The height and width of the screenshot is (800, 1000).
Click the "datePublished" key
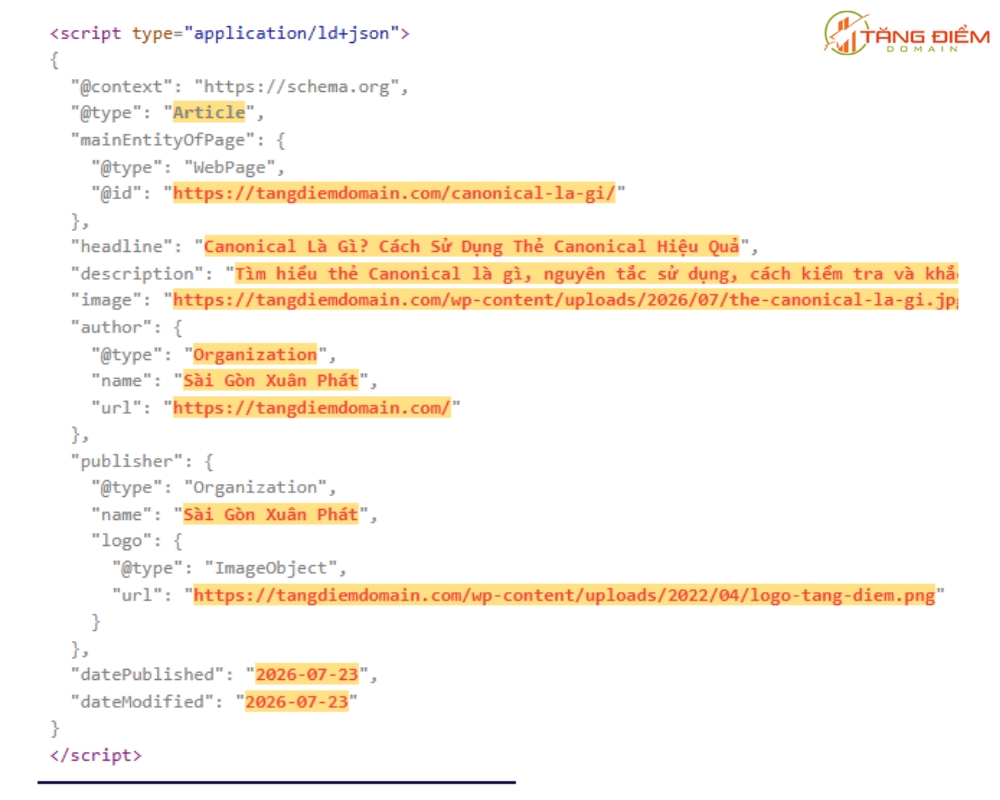pos(147,674)
